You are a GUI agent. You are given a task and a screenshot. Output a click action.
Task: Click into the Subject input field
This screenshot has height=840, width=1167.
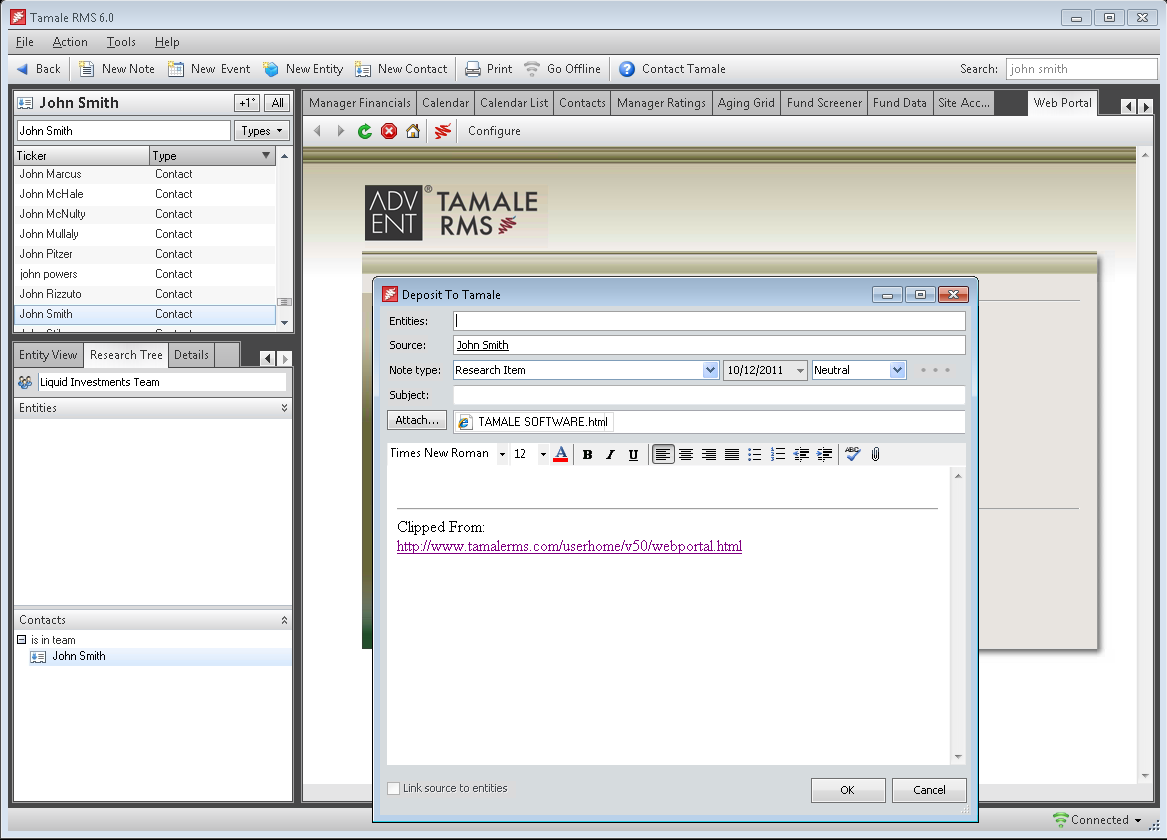709,395
